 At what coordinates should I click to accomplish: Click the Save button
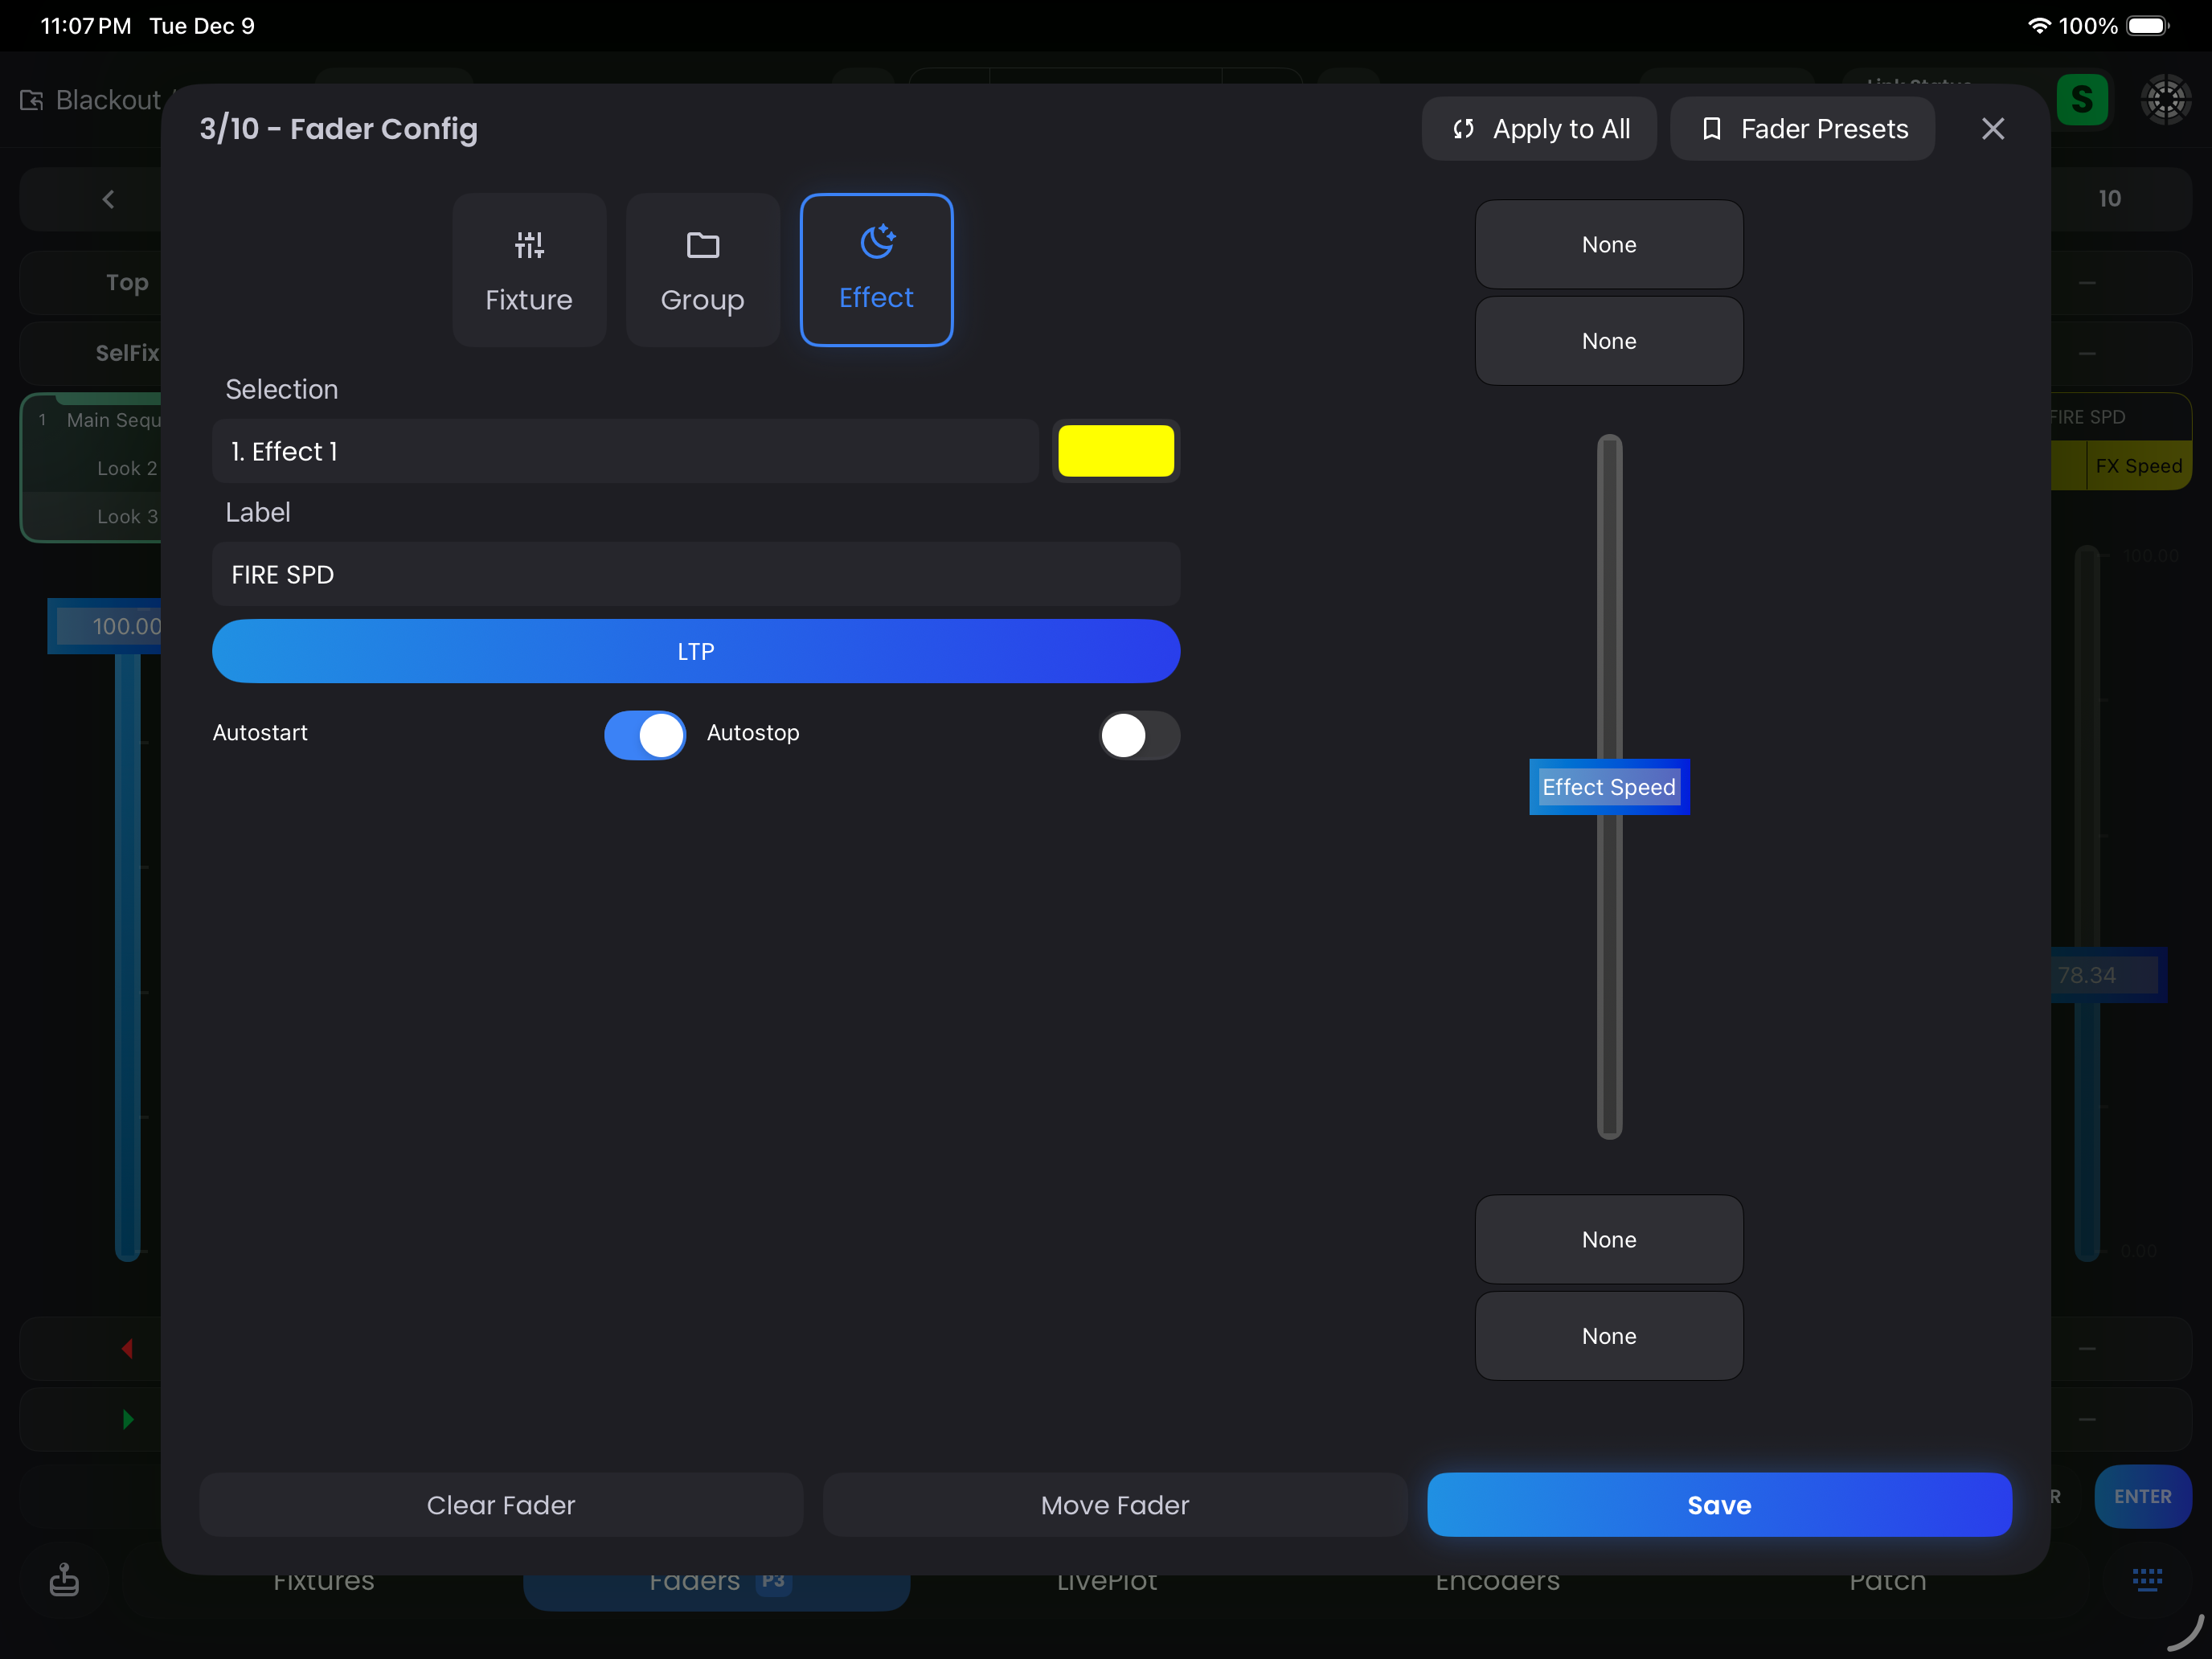click(x=1718, y=1505)
